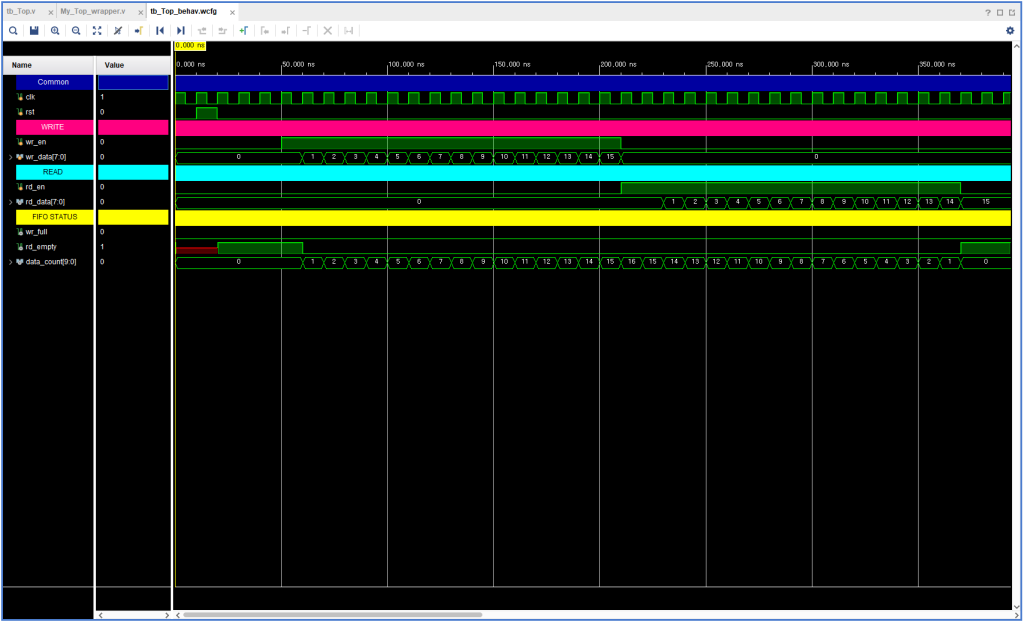Click the help question mark icon
Screen dimensions: 1024x622
(989, 12)
